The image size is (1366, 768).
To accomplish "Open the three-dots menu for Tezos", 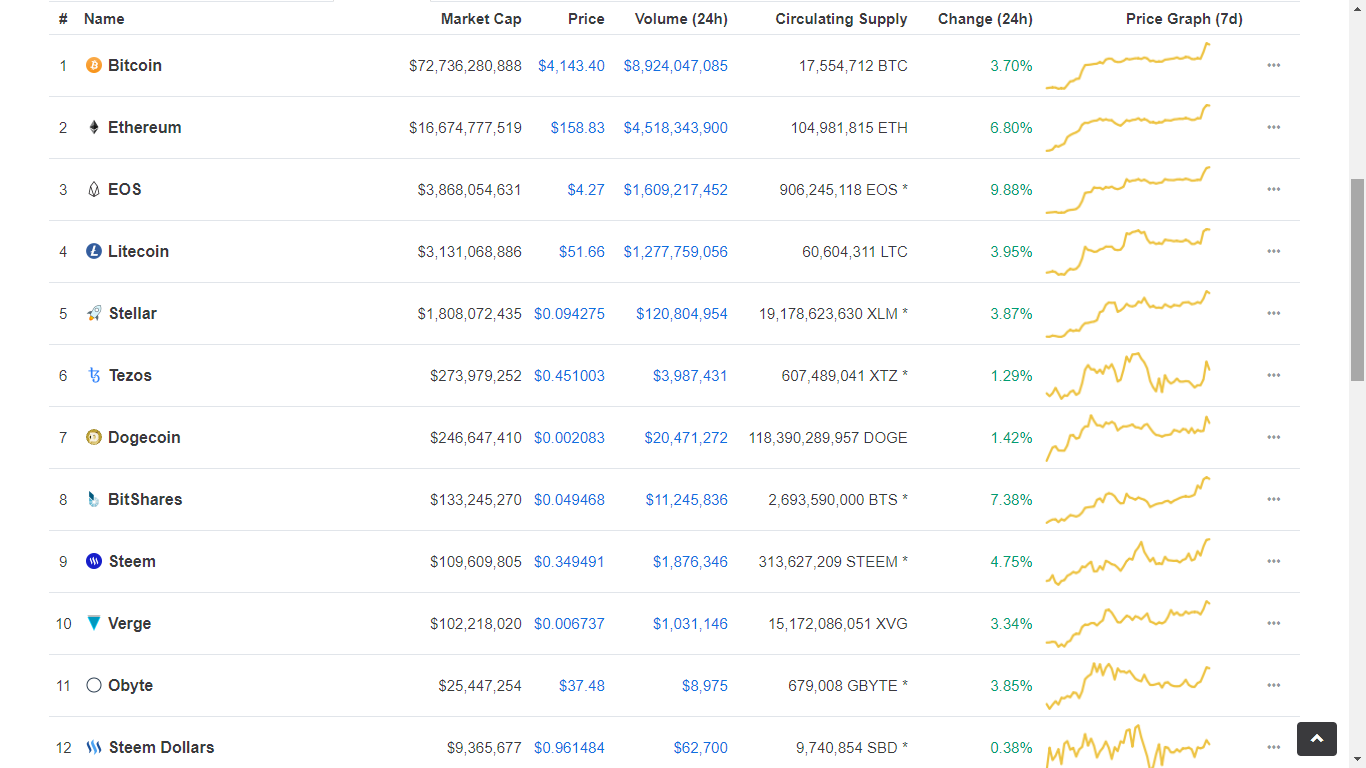I will pyautogui.click(x=1274, y=375).
